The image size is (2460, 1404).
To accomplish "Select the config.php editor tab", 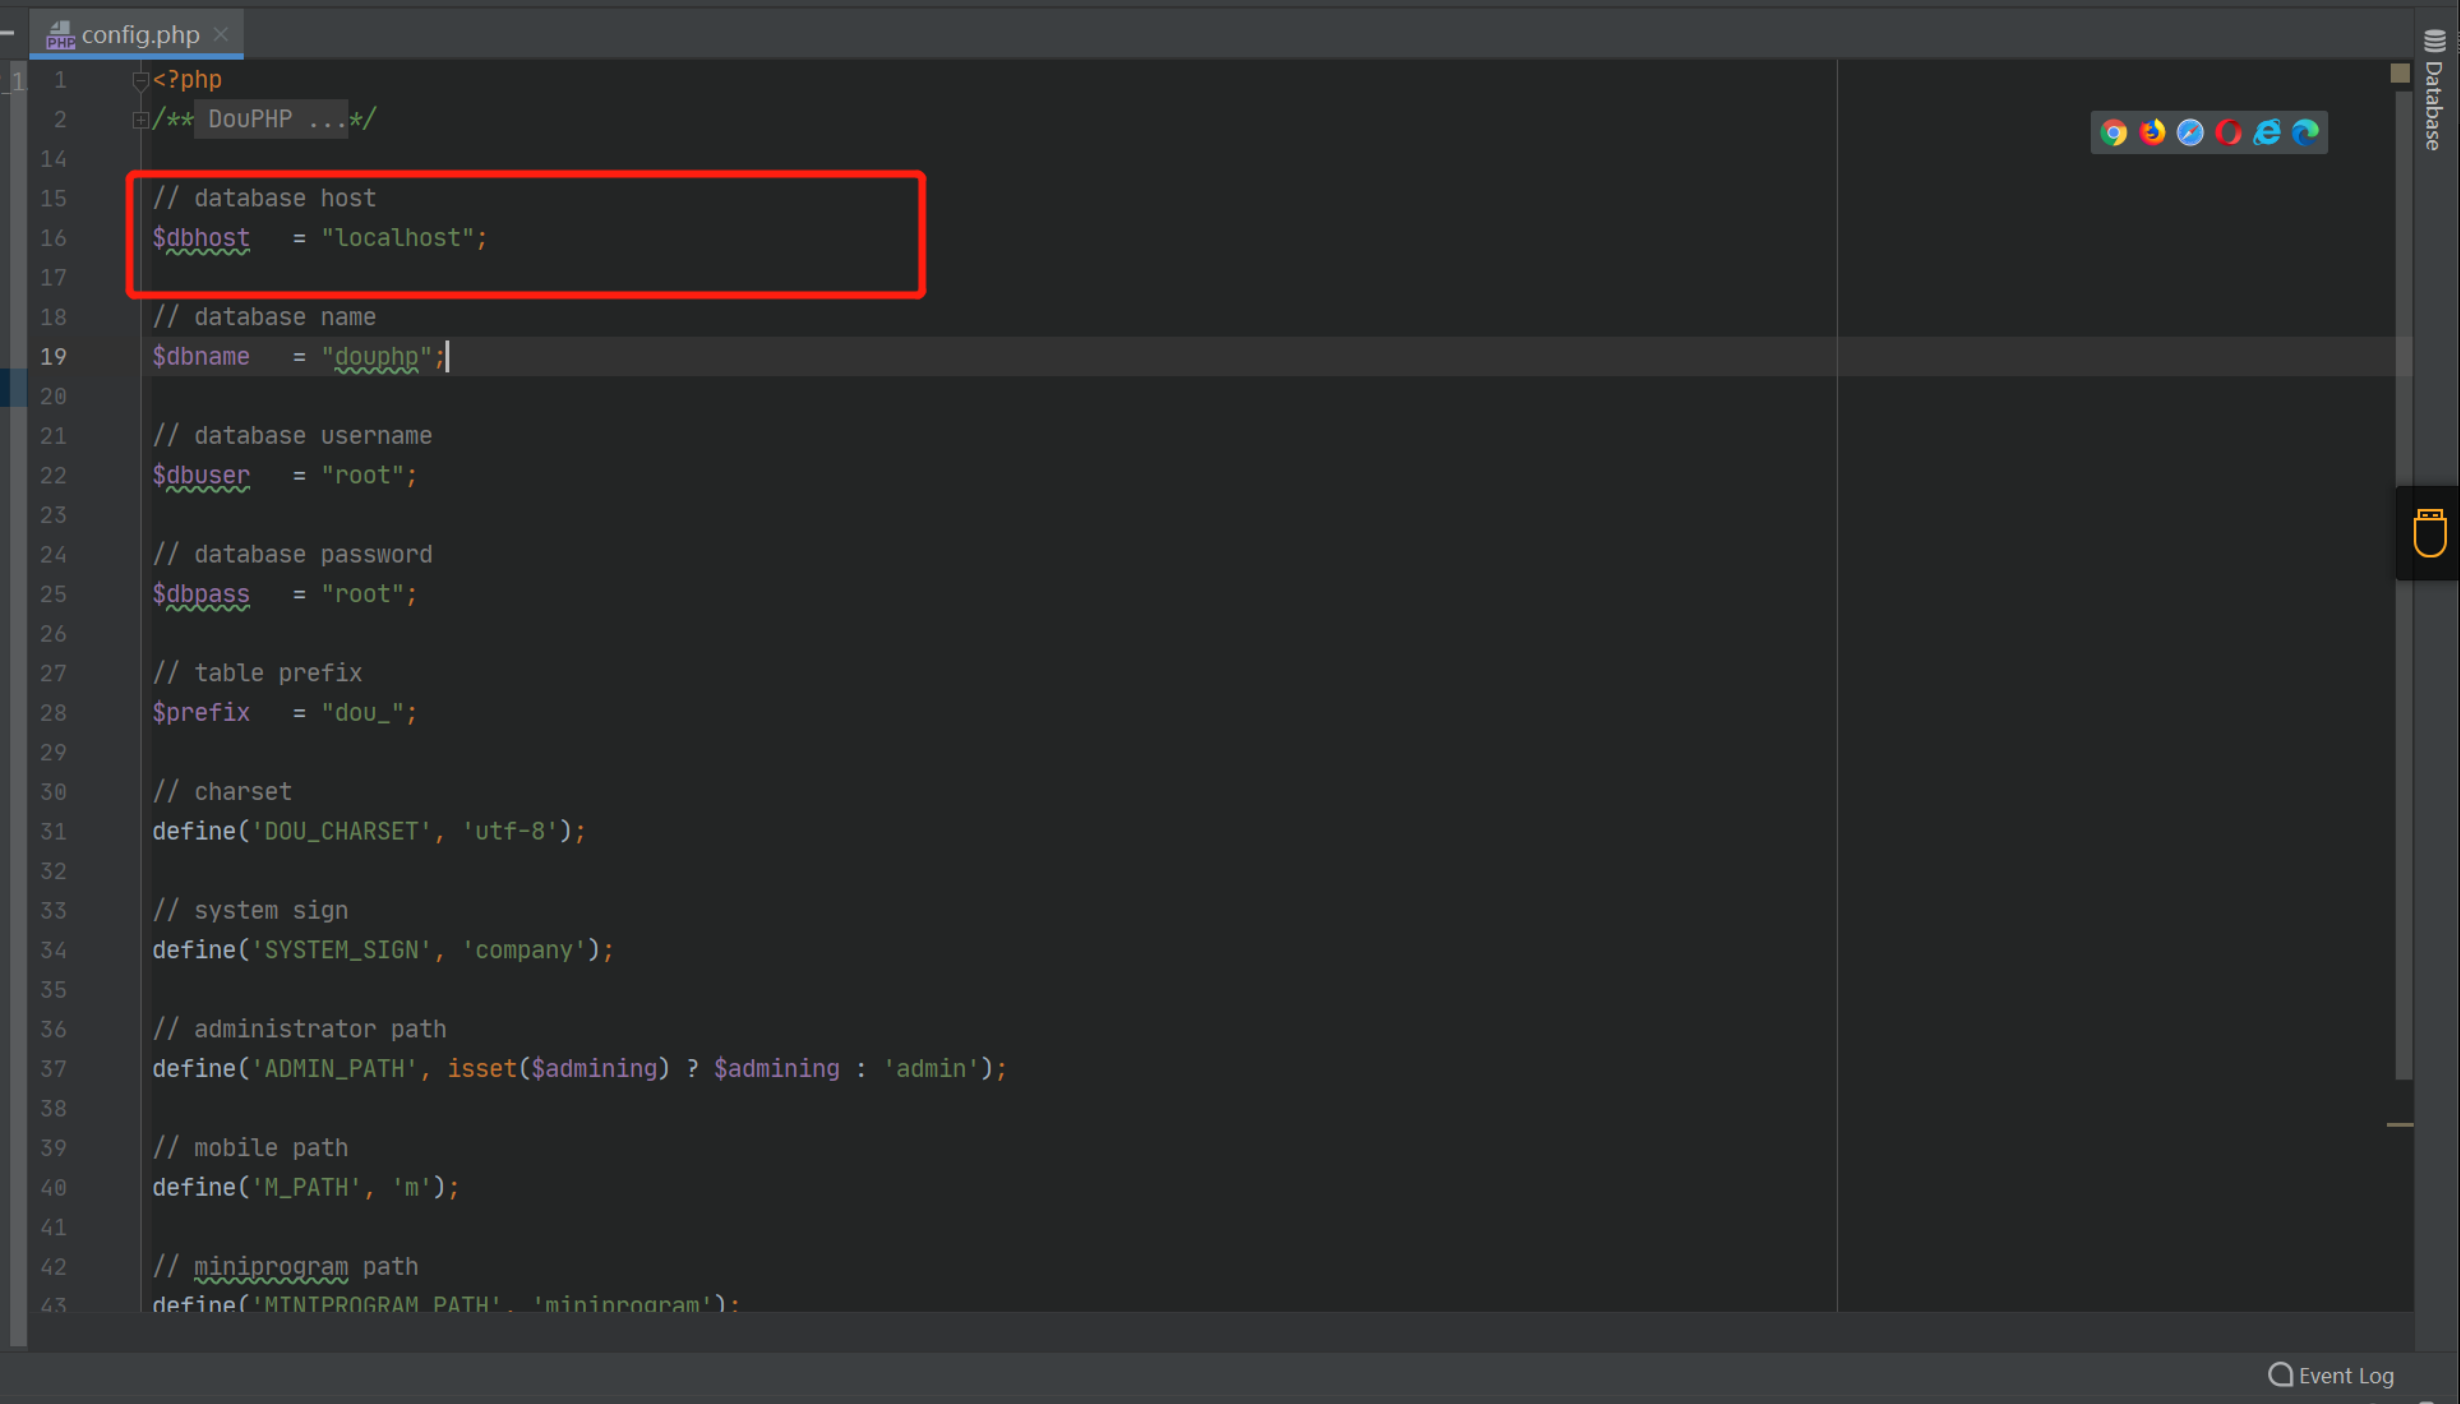I will coord(136,34).
